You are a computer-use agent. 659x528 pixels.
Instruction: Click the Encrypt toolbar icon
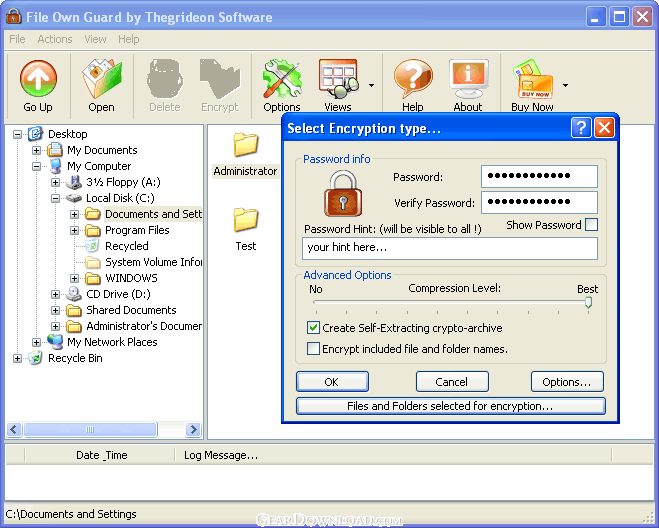220,79
